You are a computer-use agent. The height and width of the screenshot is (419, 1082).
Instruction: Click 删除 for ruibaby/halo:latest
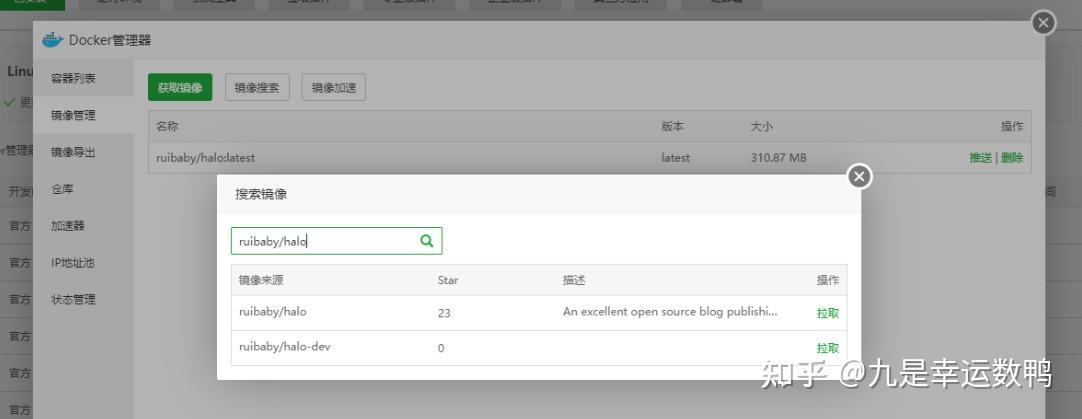click(1012, 157)
